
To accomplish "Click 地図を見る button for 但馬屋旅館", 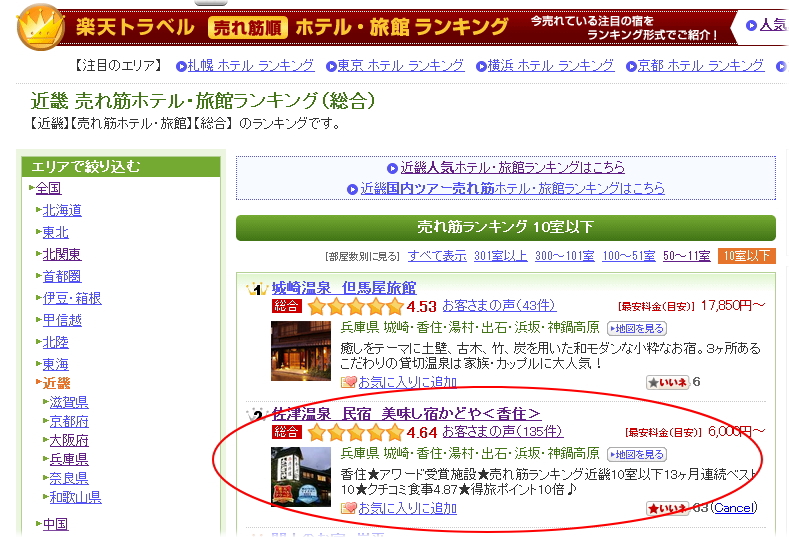I will pyautogui.click(x=637, y=328).
